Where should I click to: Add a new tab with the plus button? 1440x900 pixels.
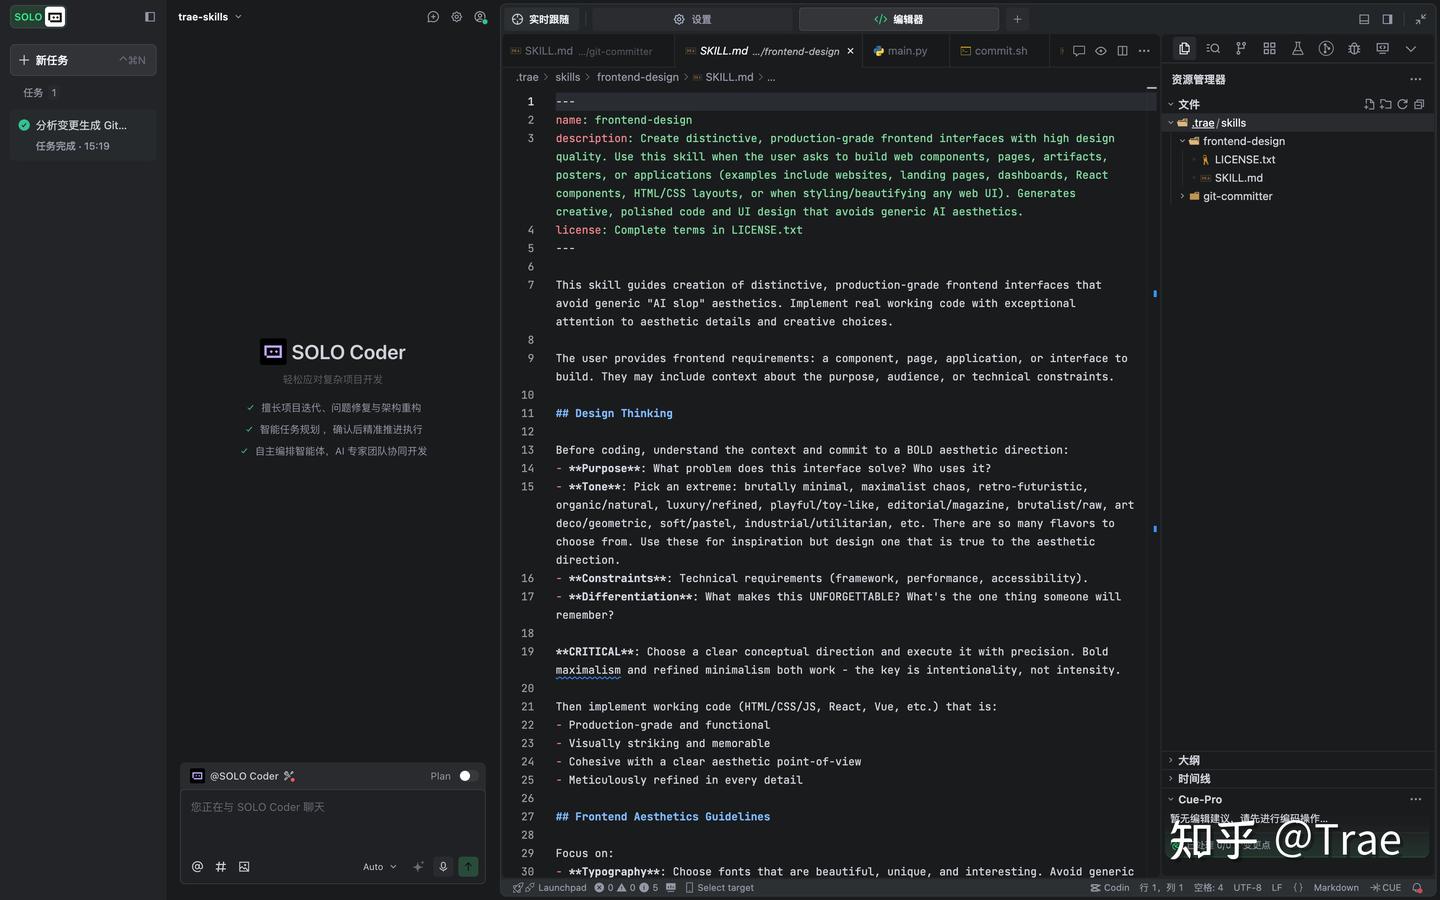tap(1017, 19)
